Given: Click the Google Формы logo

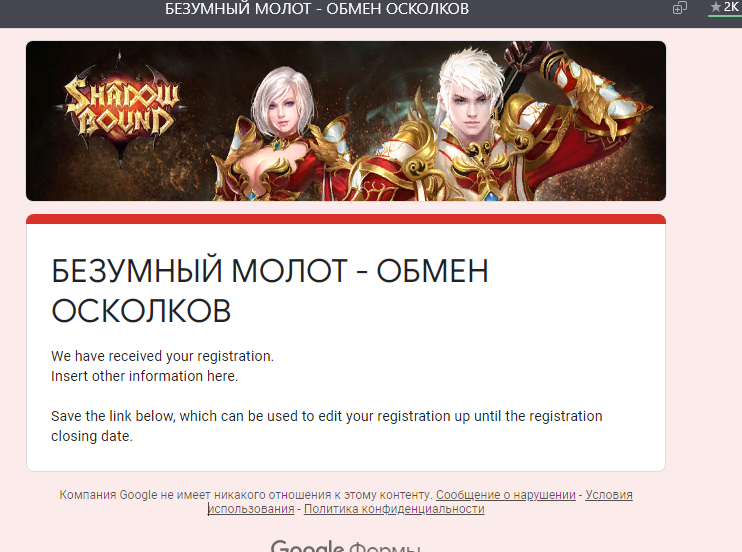Looking at the screenshot, I should click(x=345, y=546).
